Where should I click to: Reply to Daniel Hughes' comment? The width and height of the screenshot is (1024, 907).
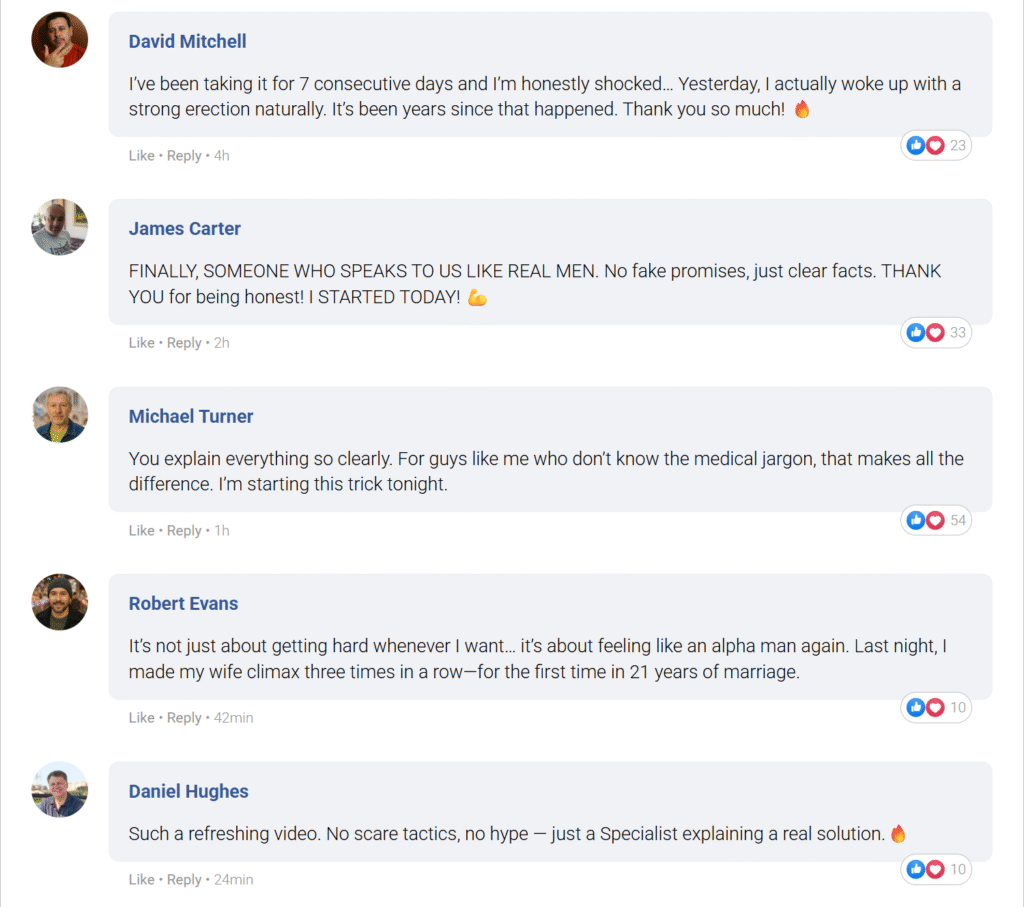(x=184, y=880)
